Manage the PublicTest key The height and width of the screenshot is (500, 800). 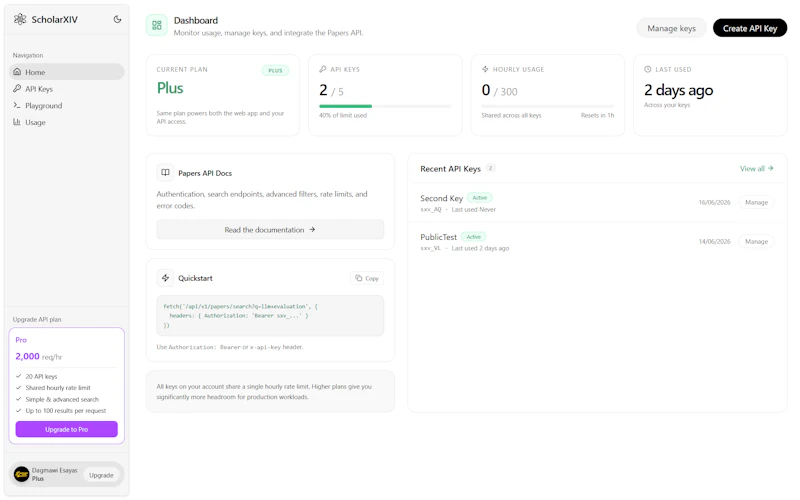[x=756, y=241]
